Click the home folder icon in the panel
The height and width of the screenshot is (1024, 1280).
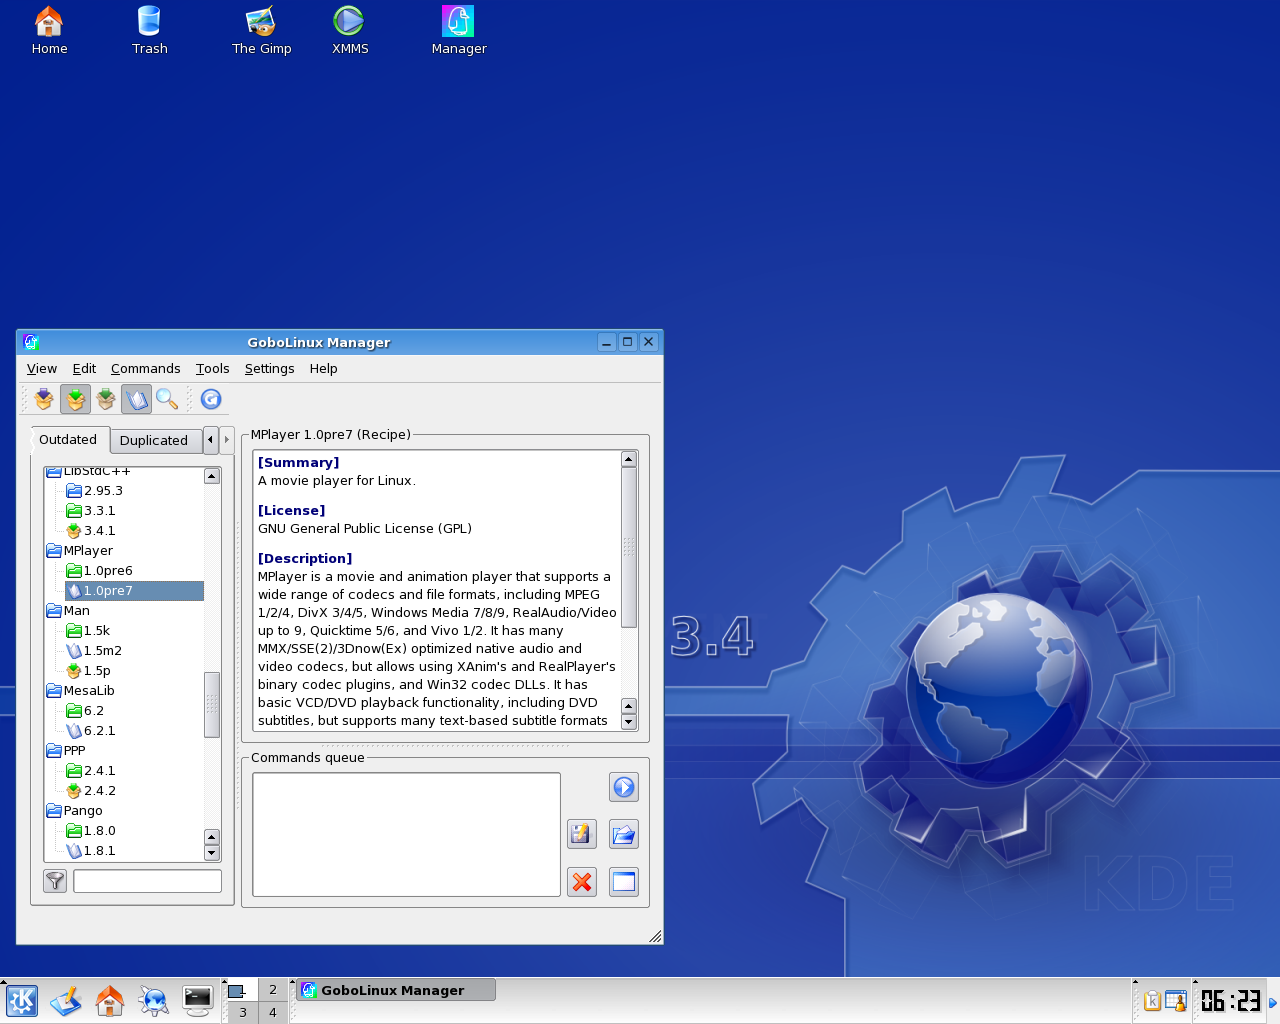coord(110,1001)
